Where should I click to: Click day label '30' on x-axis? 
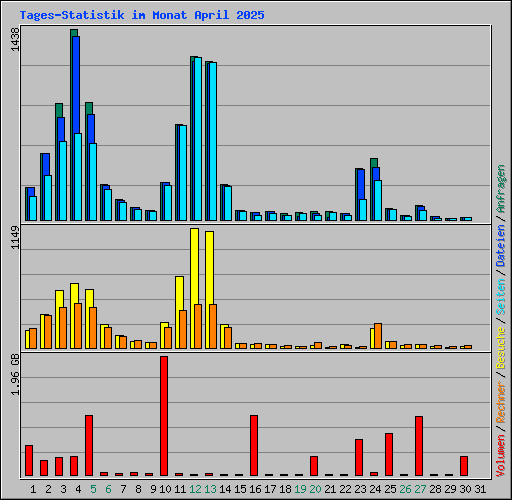pos(465,489)
